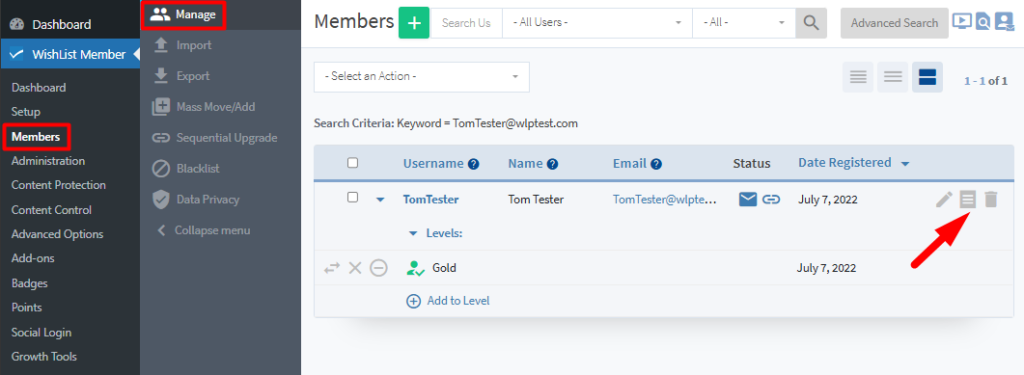Open the Select an Action dropdown

422,77
